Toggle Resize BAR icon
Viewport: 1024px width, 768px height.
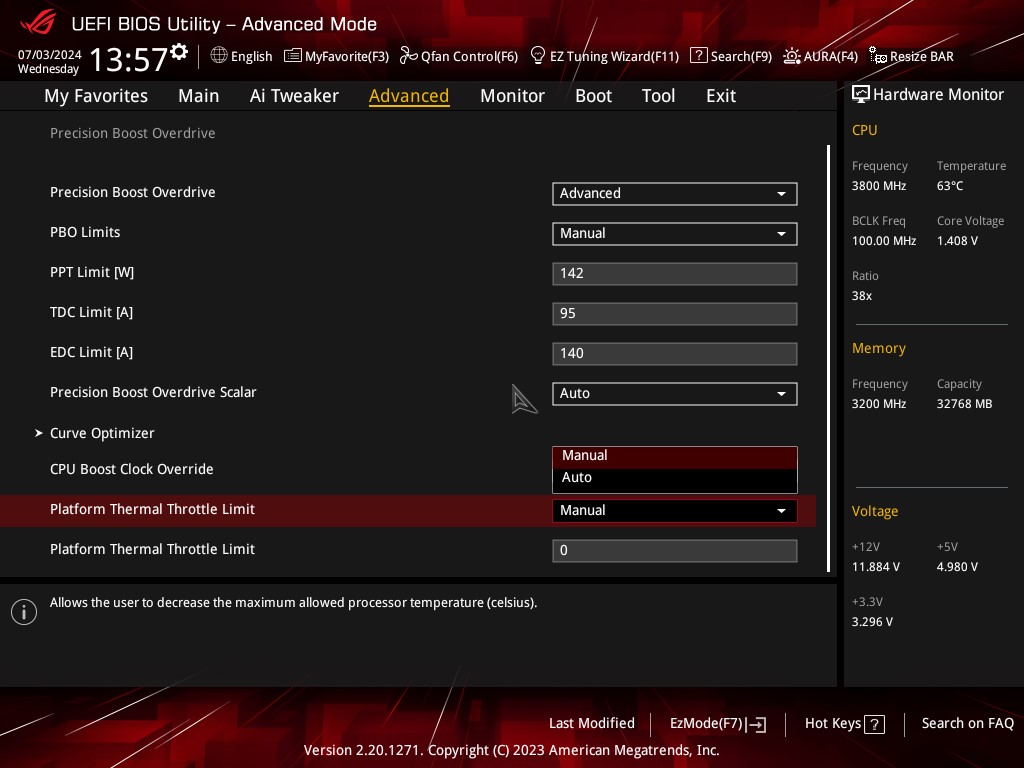(x=877, y=56)
